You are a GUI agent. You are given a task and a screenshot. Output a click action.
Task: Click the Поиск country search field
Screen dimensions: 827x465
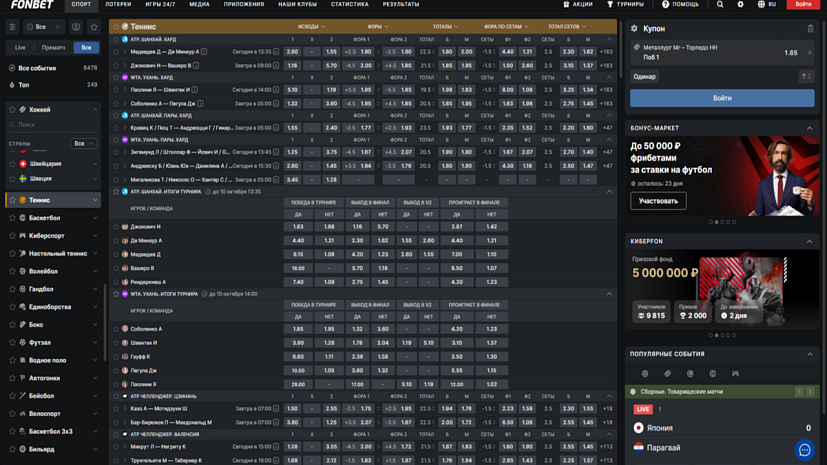click(x=55, y=125)
